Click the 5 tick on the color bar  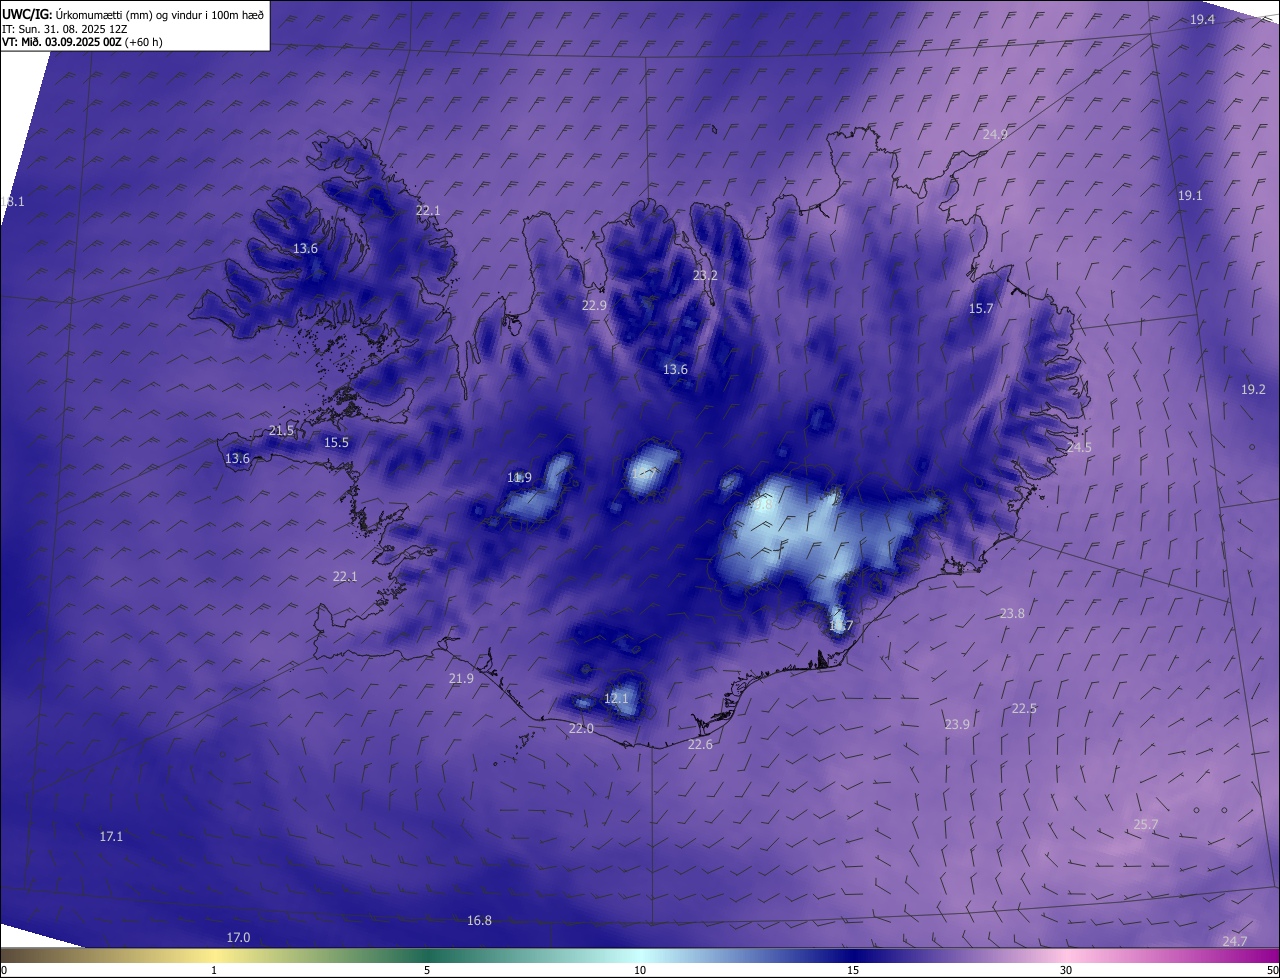pos(427,970)
